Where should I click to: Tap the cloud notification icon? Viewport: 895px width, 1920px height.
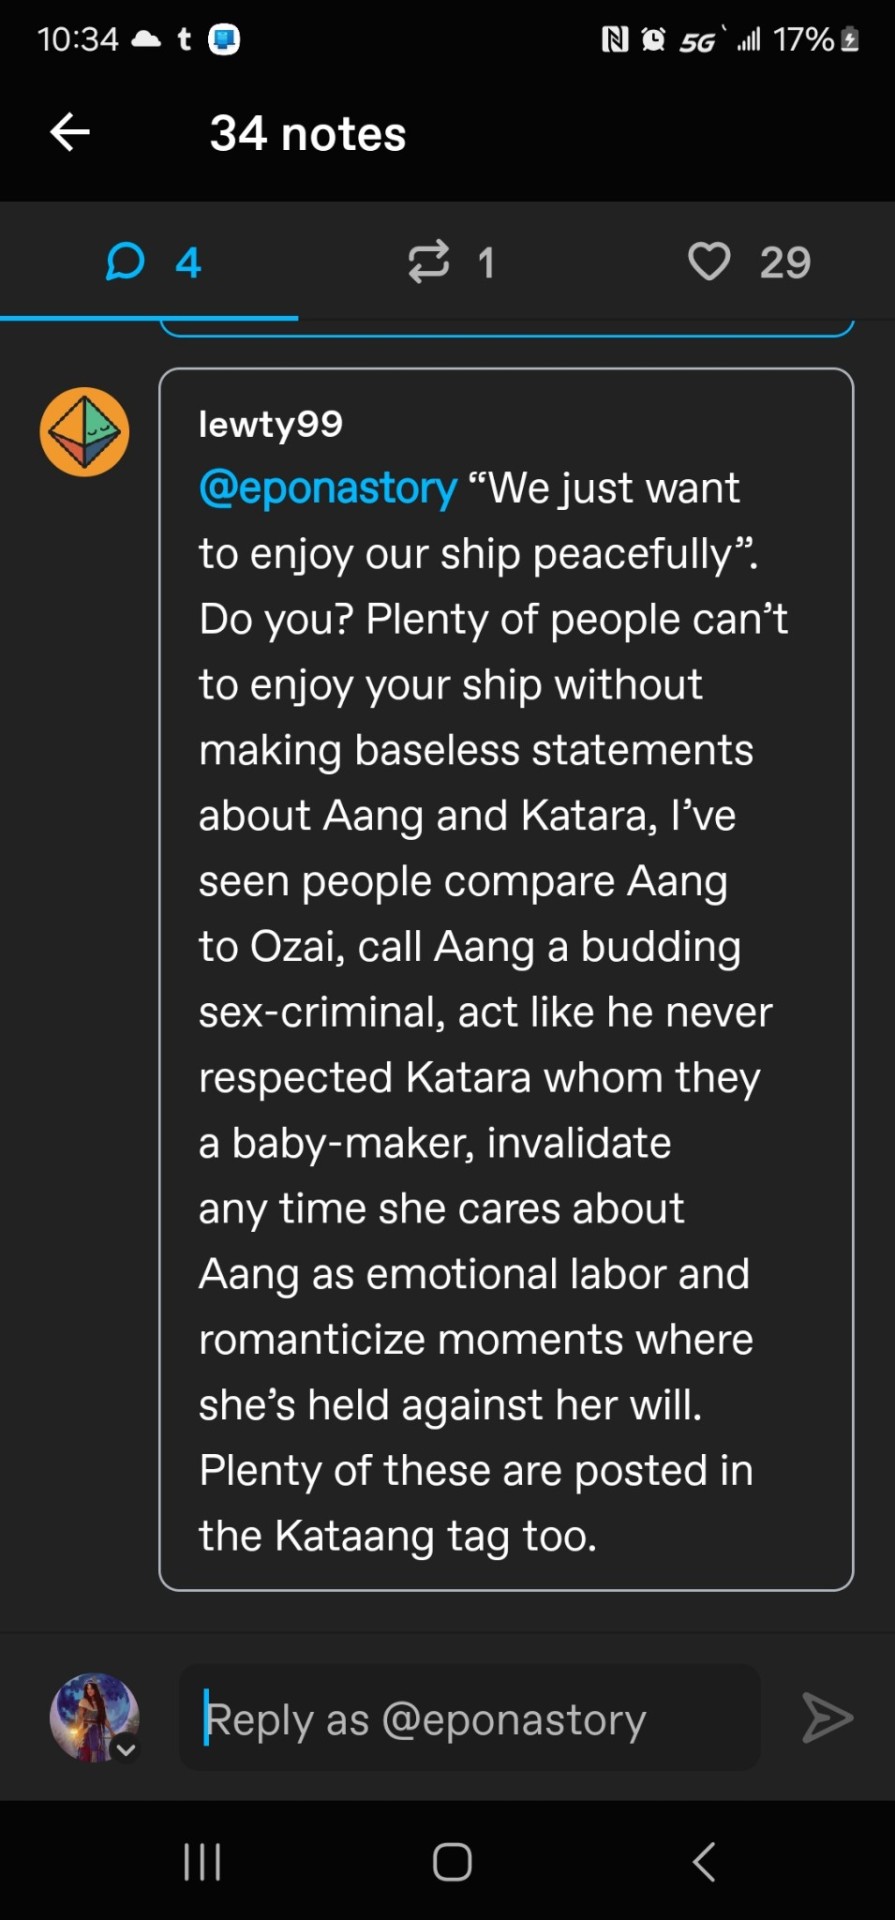147,39
